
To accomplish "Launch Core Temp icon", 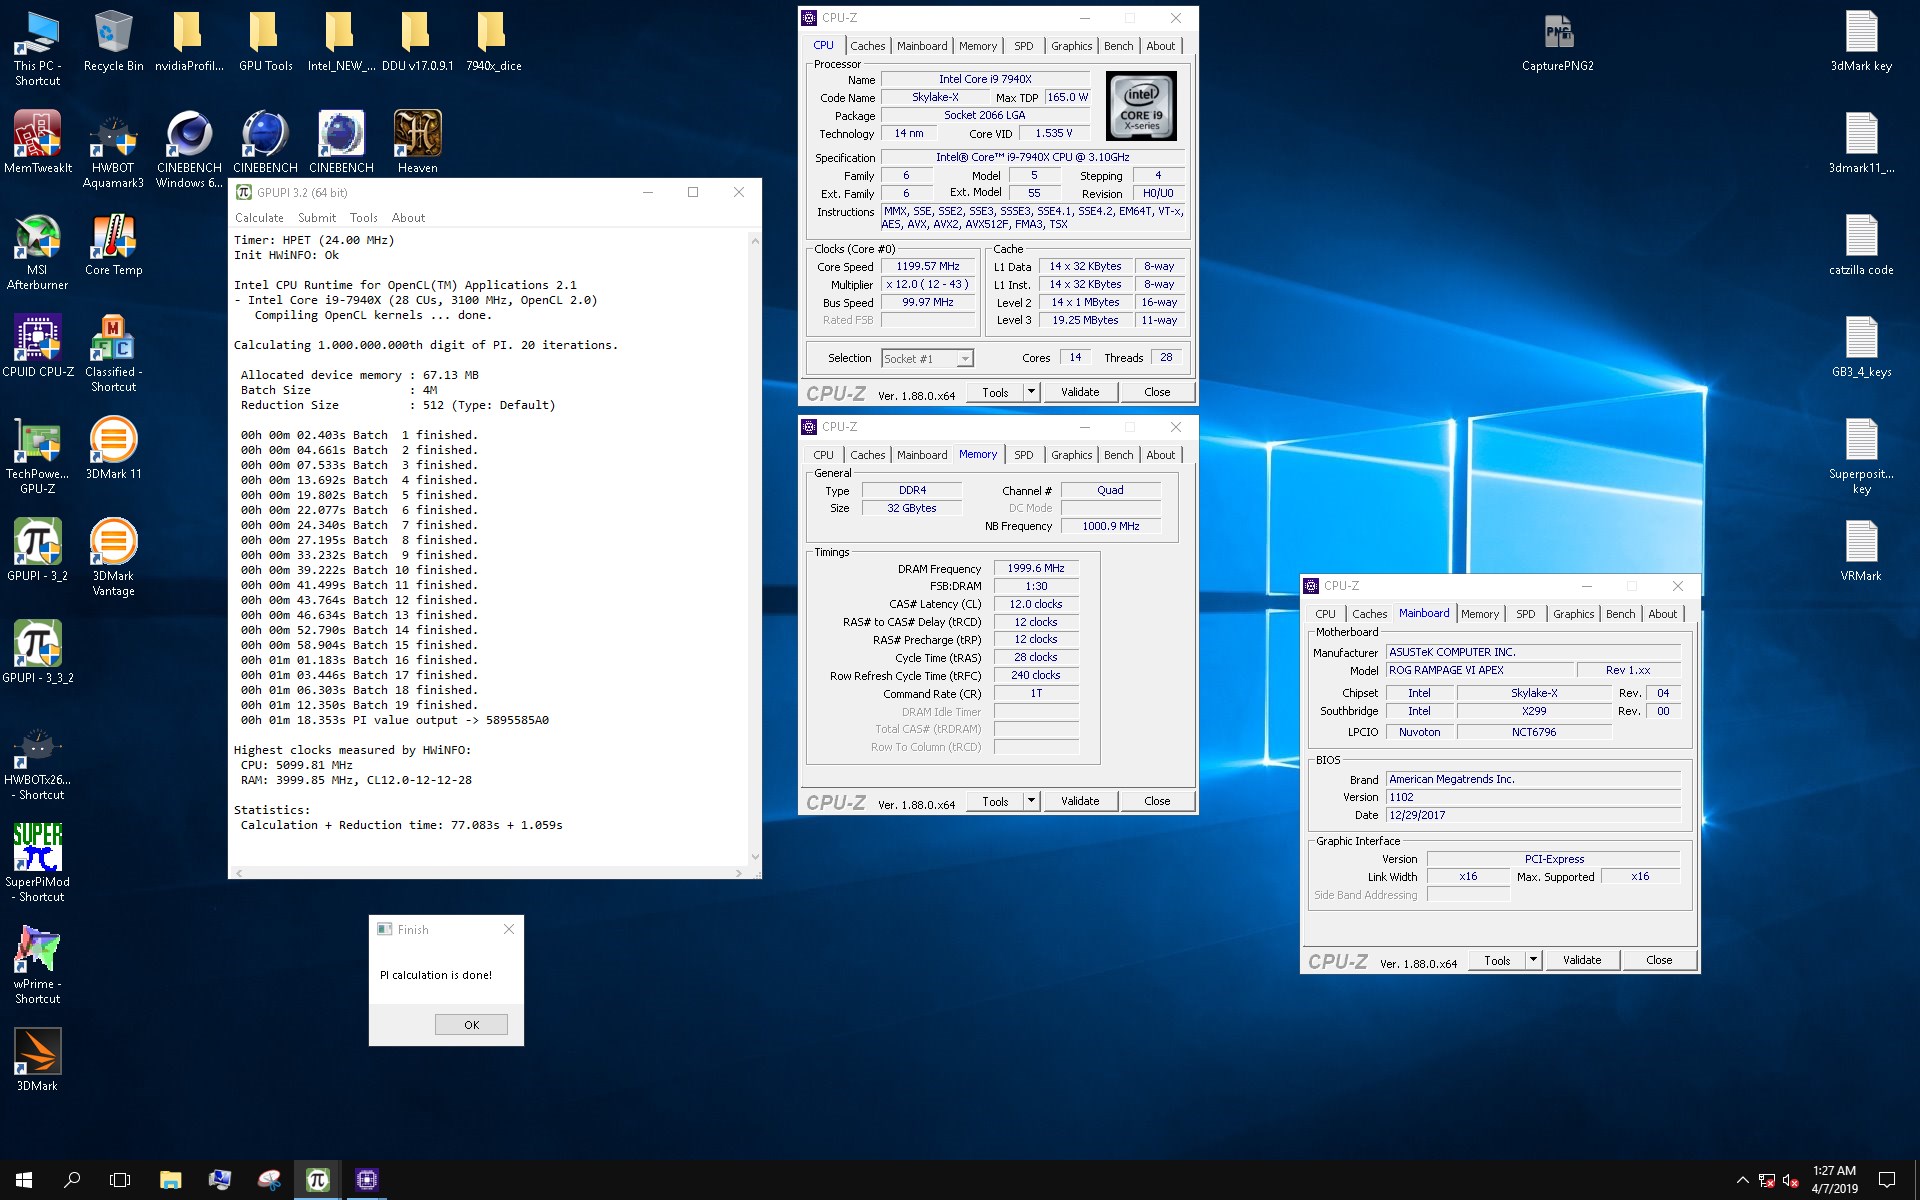I will 113,245.
